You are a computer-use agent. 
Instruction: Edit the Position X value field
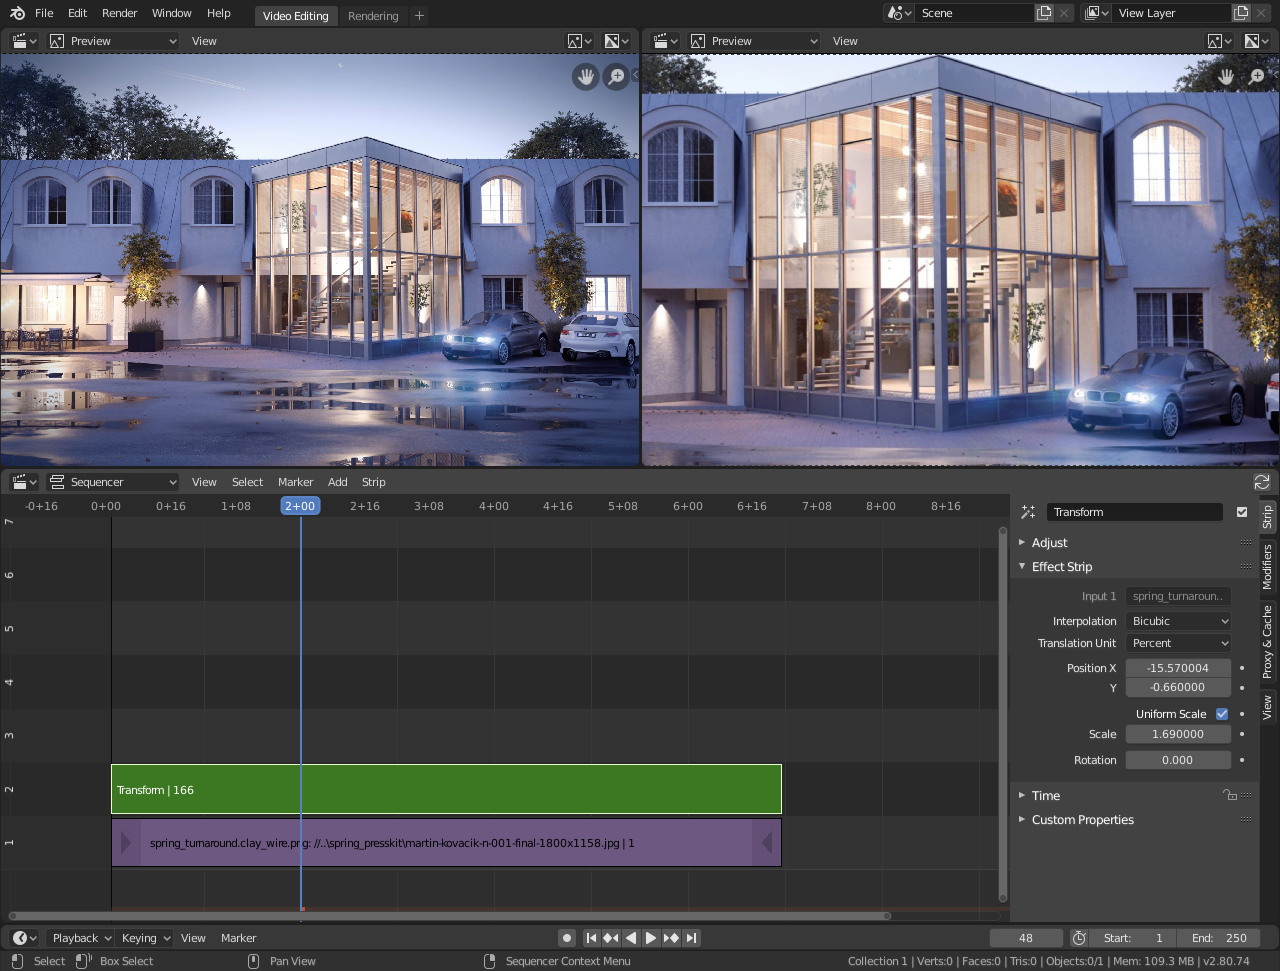point(1178,667)
